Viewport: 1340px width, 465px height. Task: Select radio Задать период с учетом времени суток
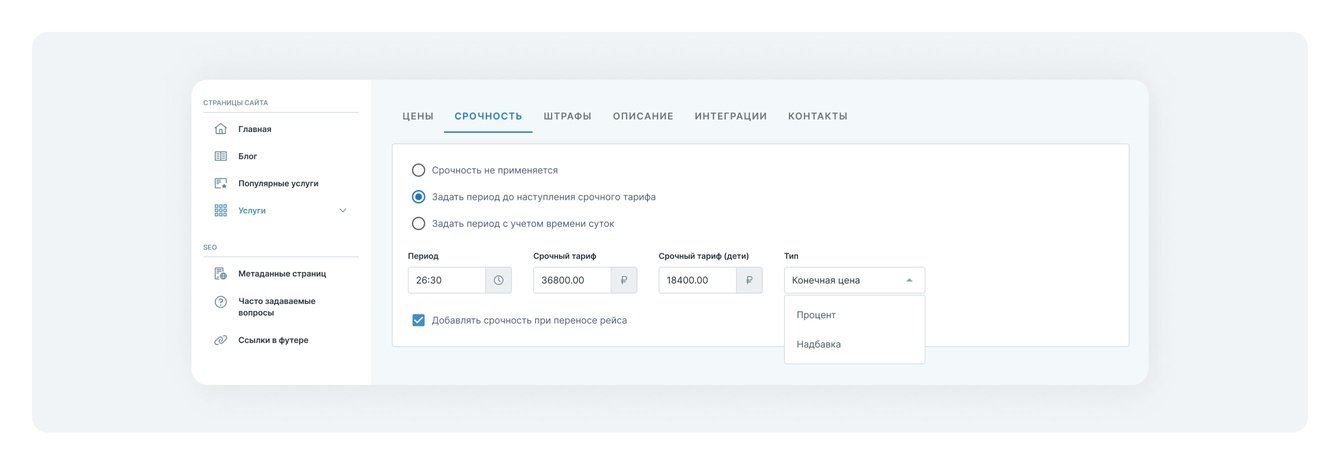[x=418, y=223]
